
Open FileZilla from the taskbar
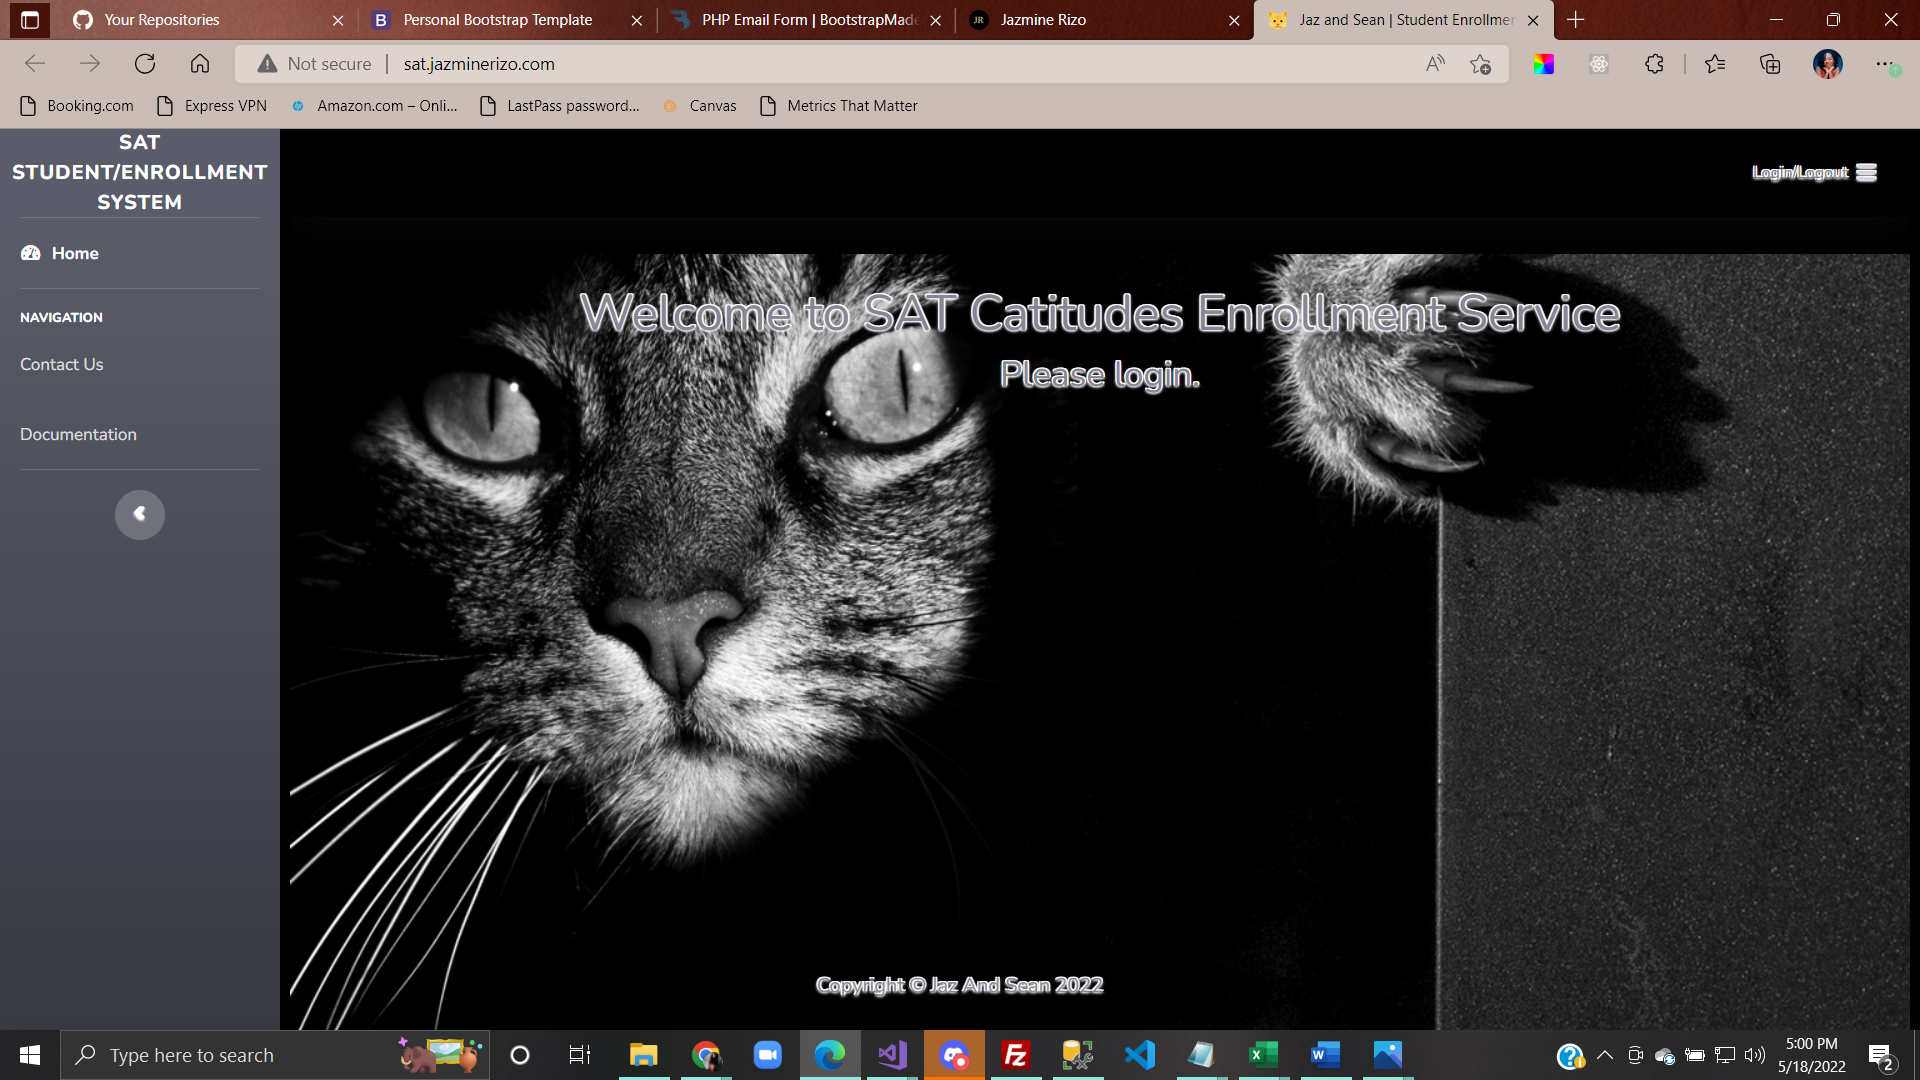pos(1016,1055)
